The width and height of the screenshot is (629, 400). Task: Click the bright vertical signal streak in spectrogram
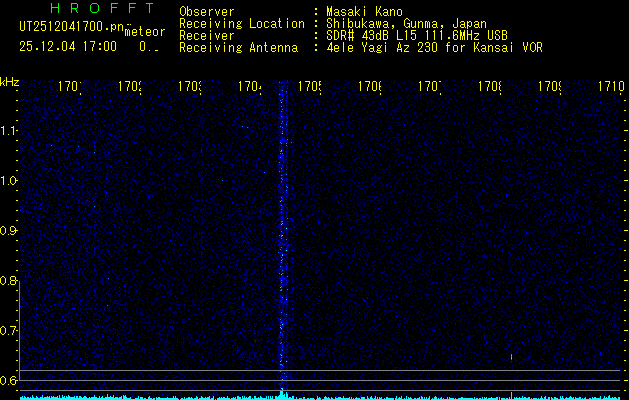(x=281, y=230)
